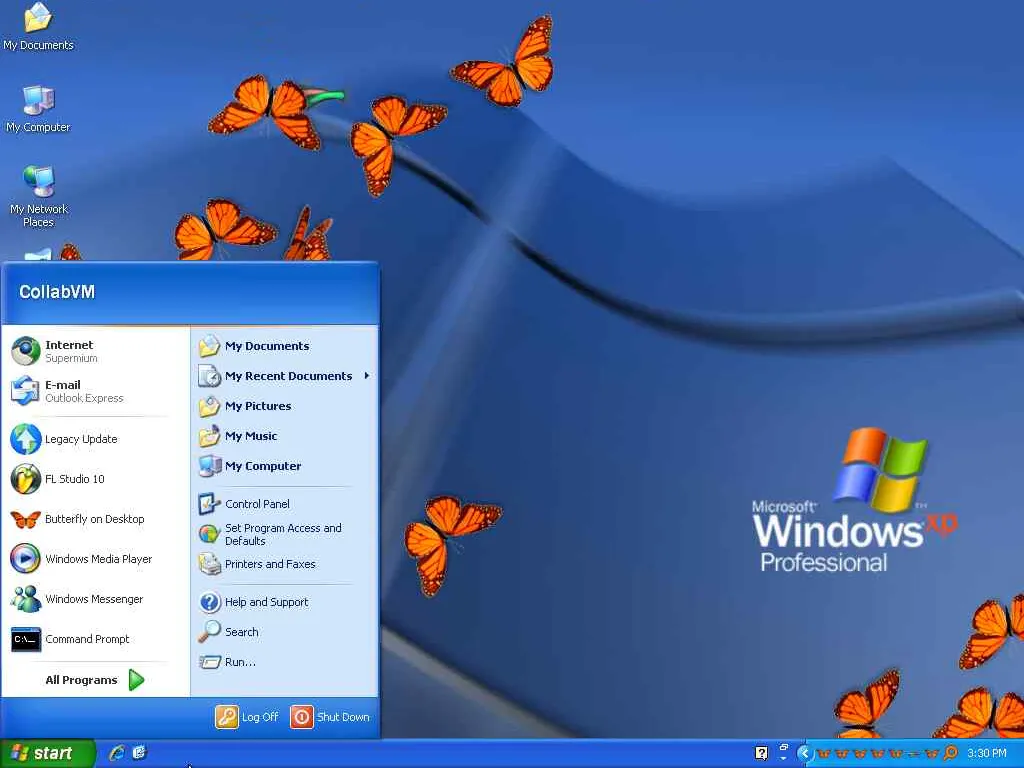
Task: Open Printers and Faxes
Action: (285, 564)
